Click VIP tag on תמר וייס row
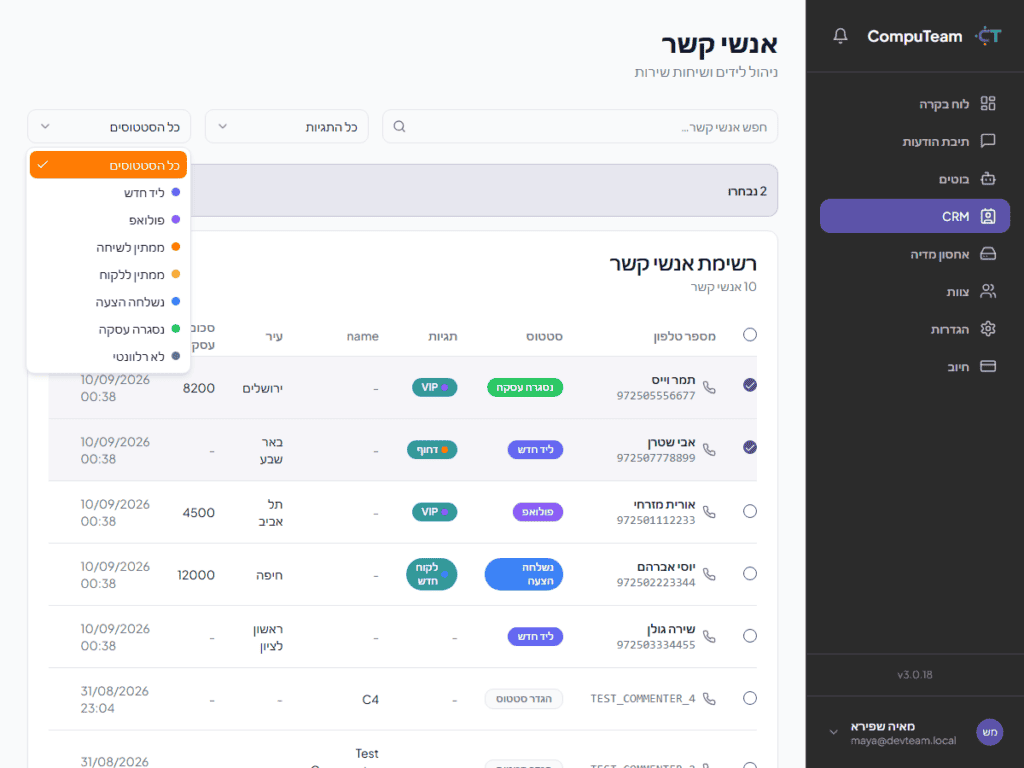 pos(435,387)
